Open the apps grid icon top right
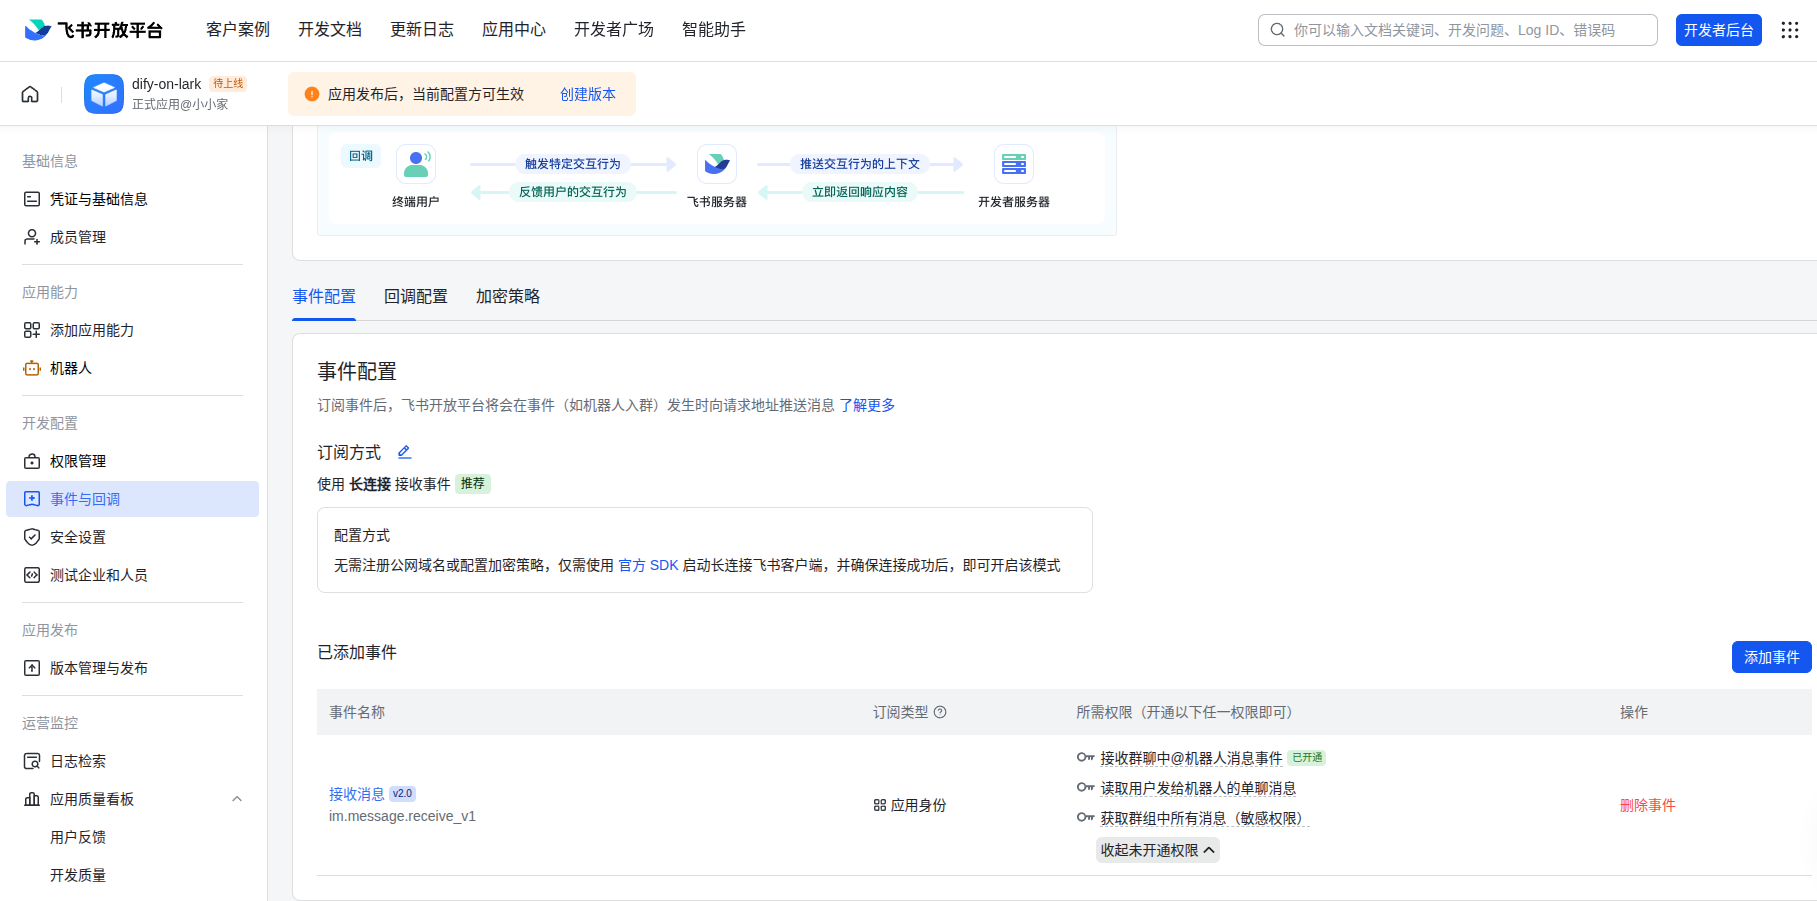Screen dimensions: 1817x901 coord(1789,30)
